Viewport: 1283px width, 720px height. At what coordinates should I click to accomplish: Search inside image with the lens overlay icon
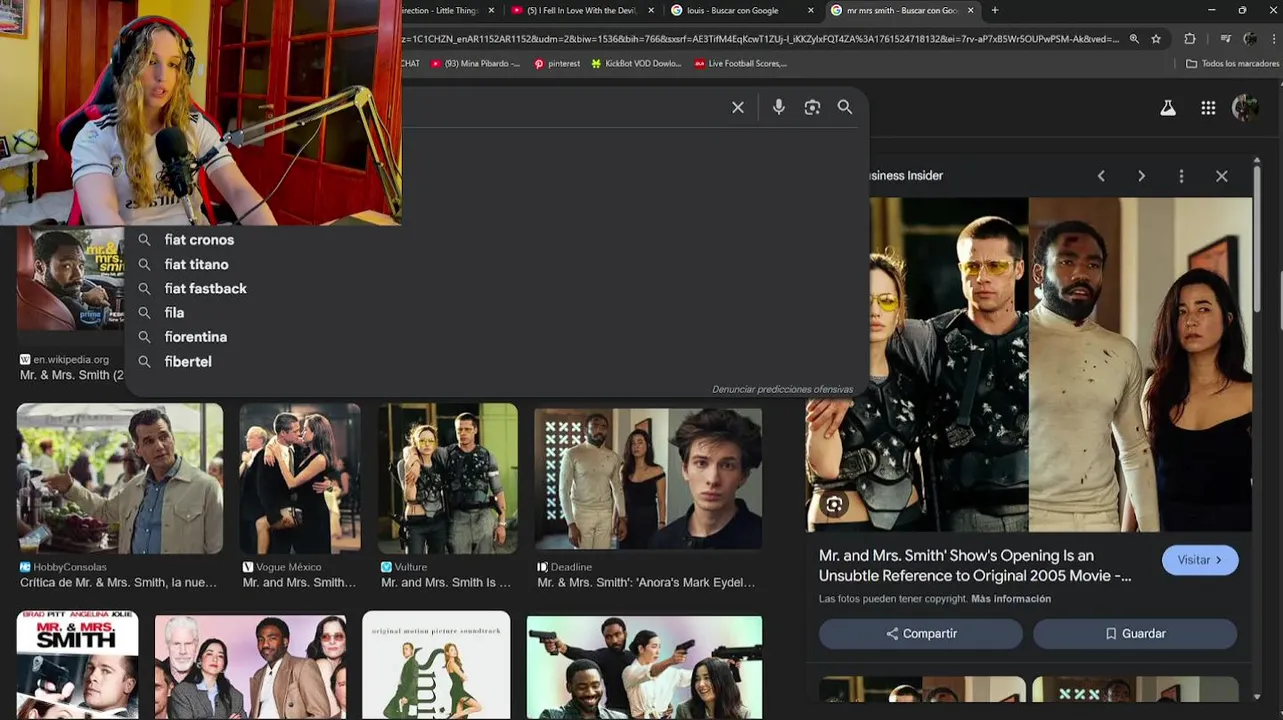(x=834, y=504)
